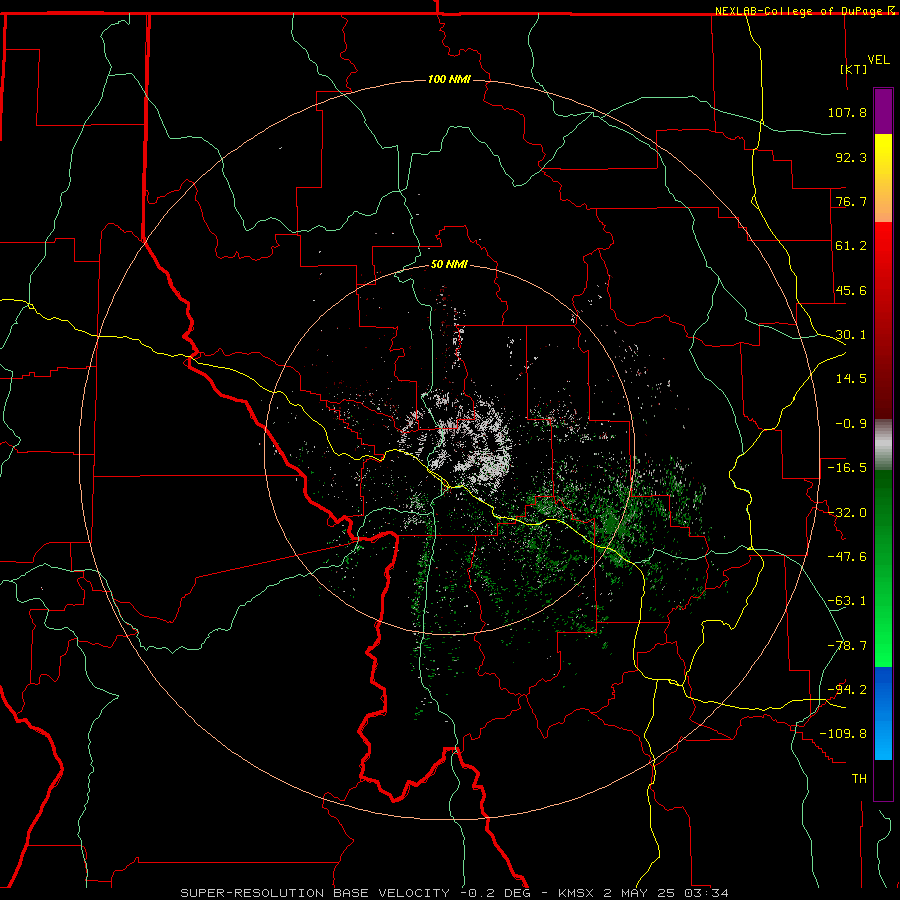Click the TH legend label
This screenshot has width=900, height=900.
coord(859,779)
